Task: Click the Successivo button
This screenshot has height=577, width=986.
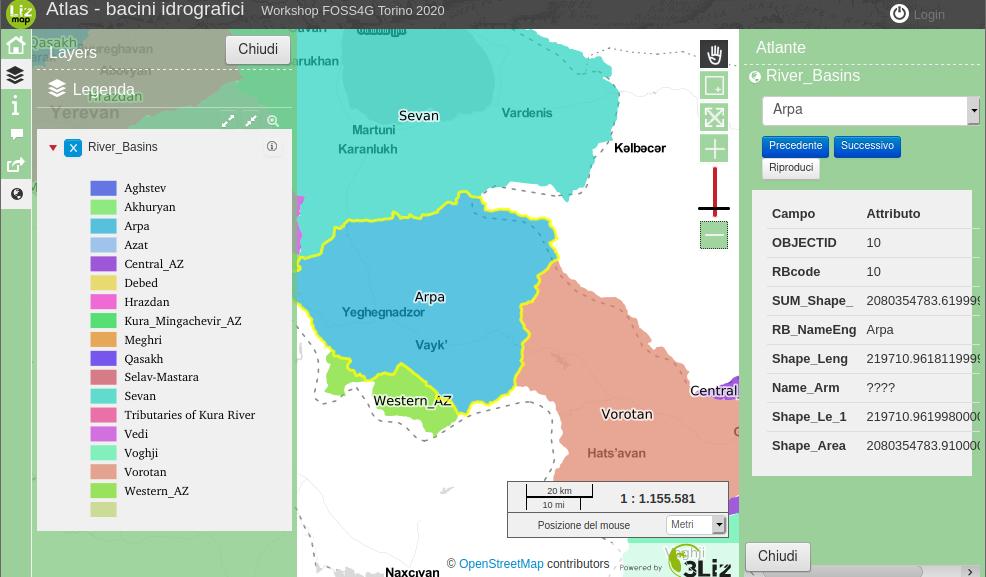Action: (867, 146)
